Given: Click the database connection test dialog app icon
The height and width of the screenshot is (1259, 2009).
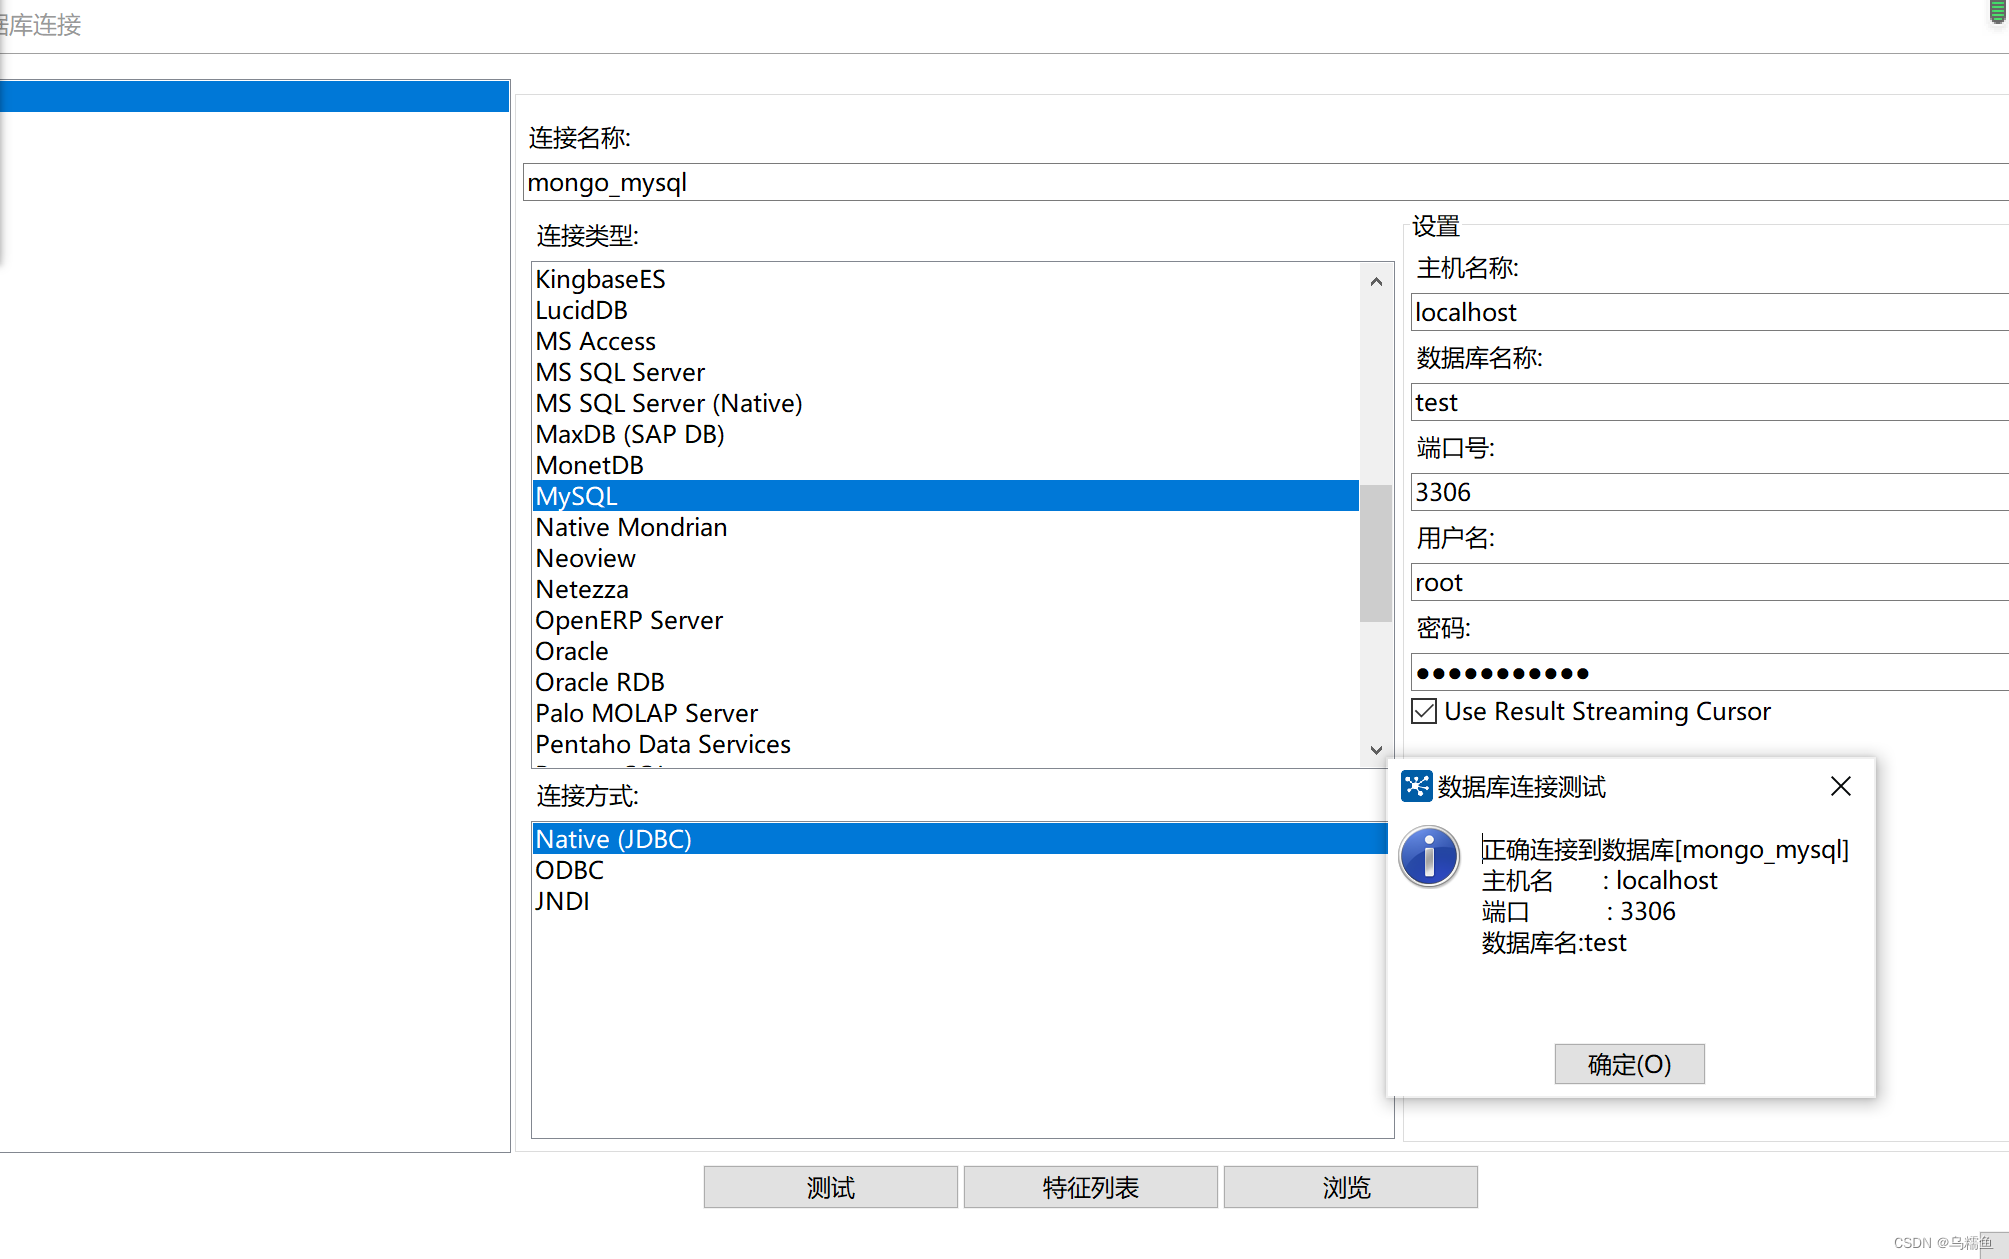Looking at the screenshot, I should coord(1416,786).
